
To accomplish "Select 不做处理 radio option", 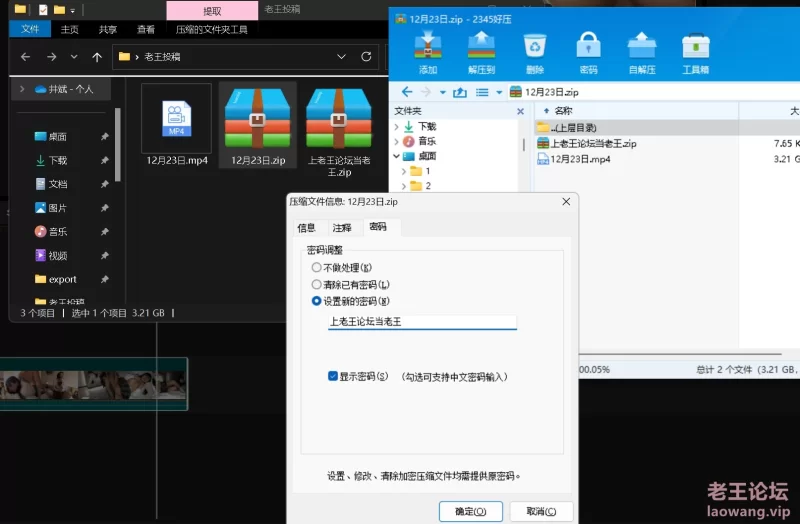I will pyautogui.click(x=317, y=268).
